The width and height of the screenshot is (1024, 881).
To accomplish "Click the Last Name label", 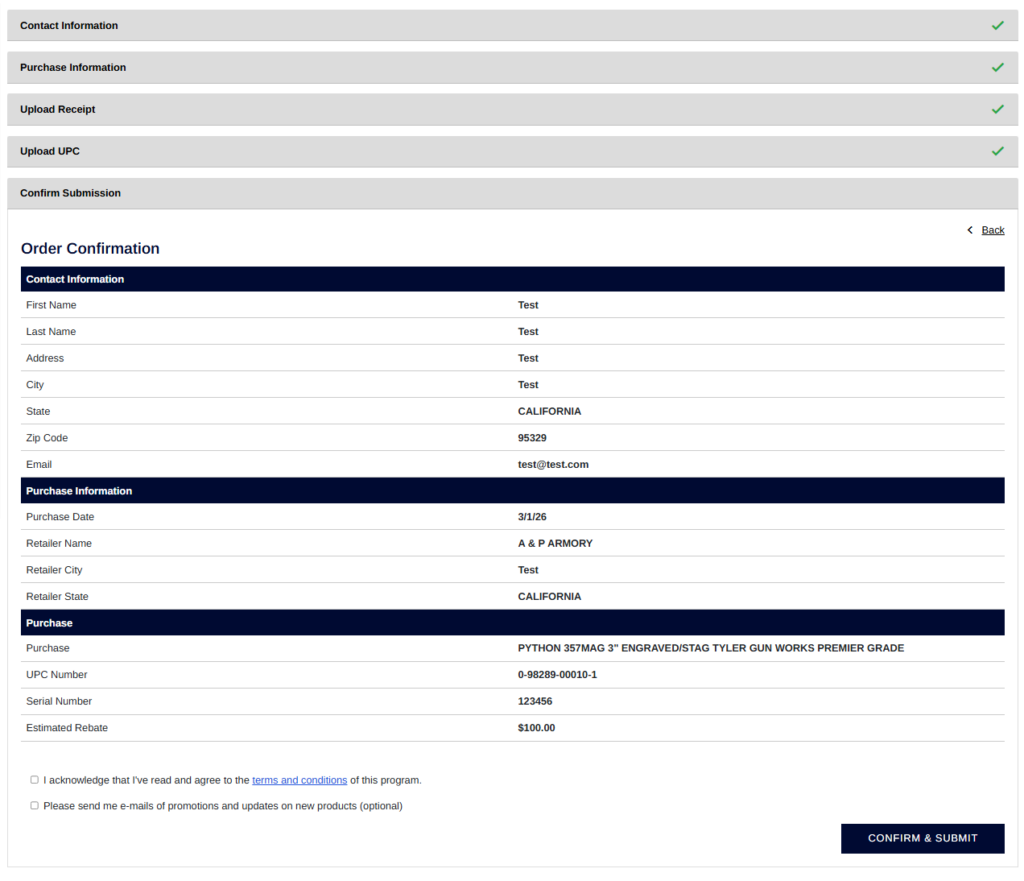I will click(x=51, y=332).
